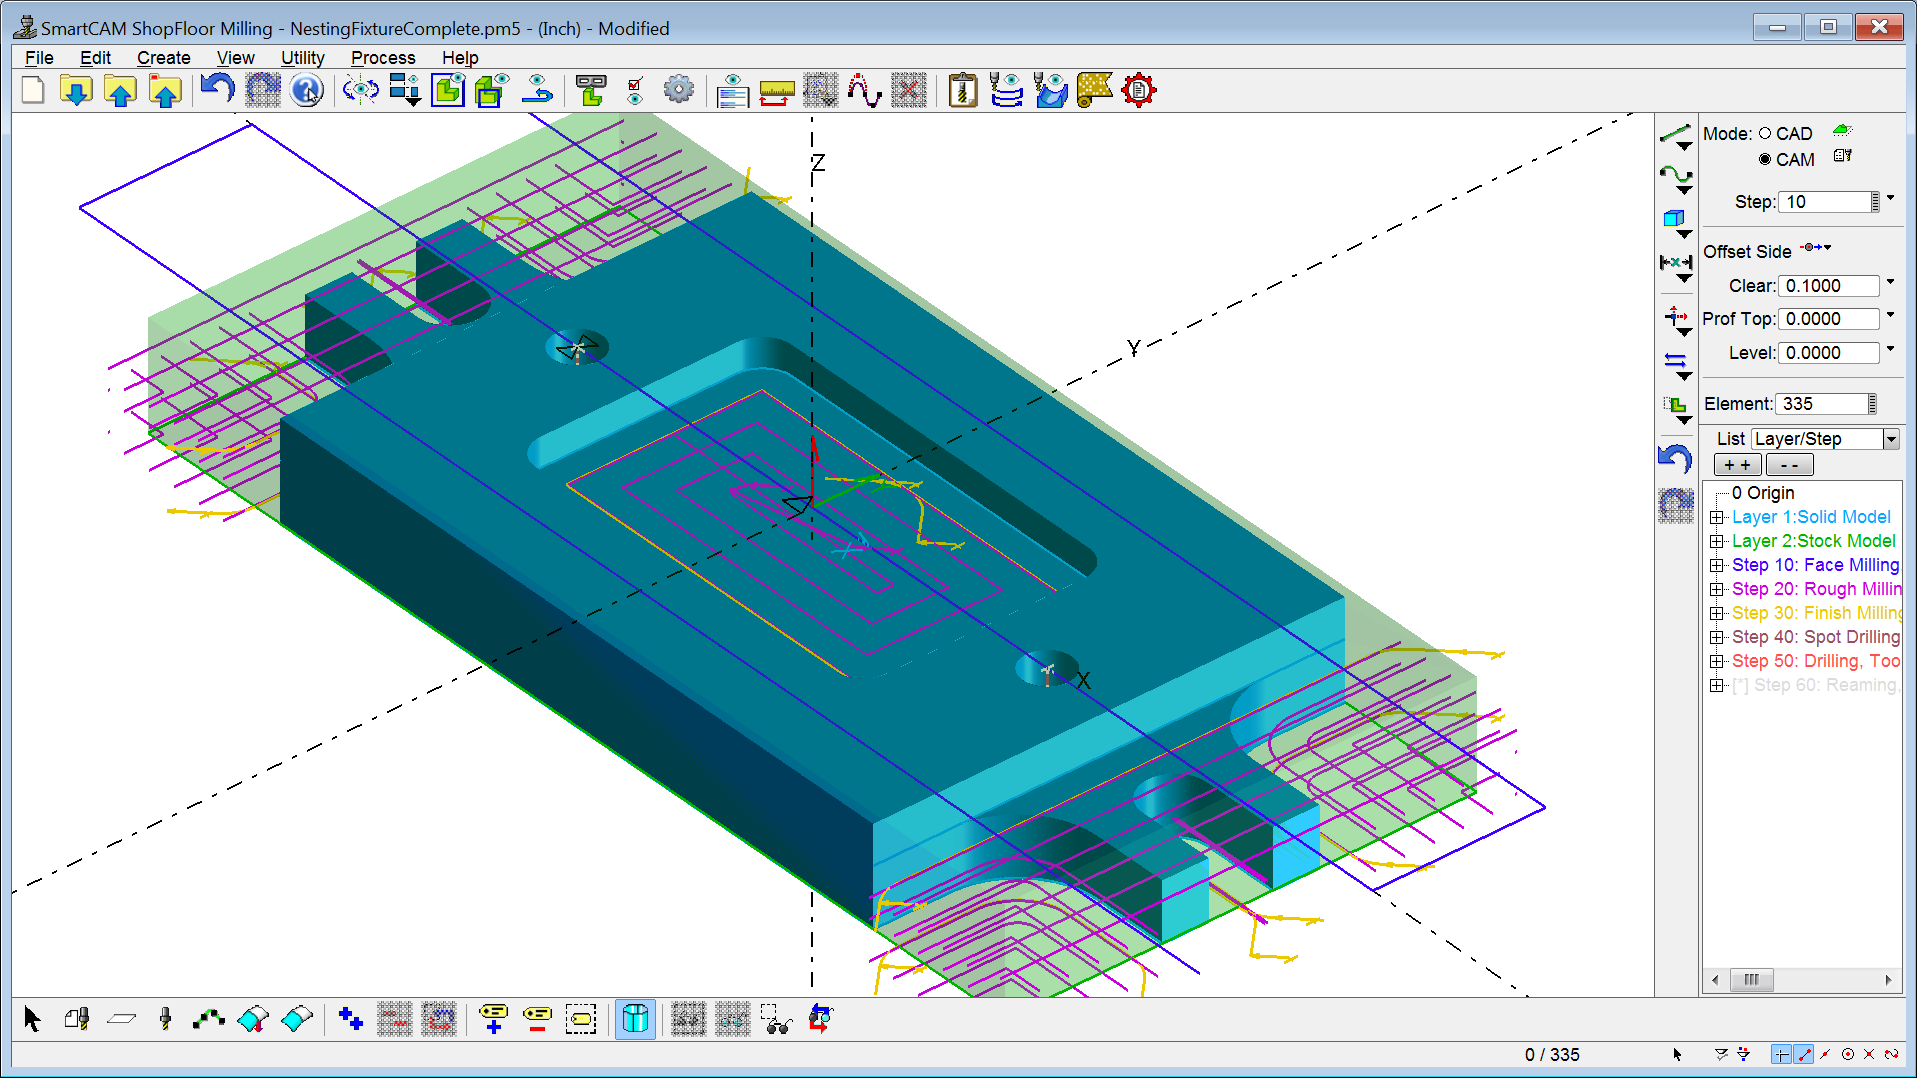Expand the Step 10: Face Milling node
Viewport: 1917px width, 1078px height.
pyautogui.click(x=1717, y=565)
